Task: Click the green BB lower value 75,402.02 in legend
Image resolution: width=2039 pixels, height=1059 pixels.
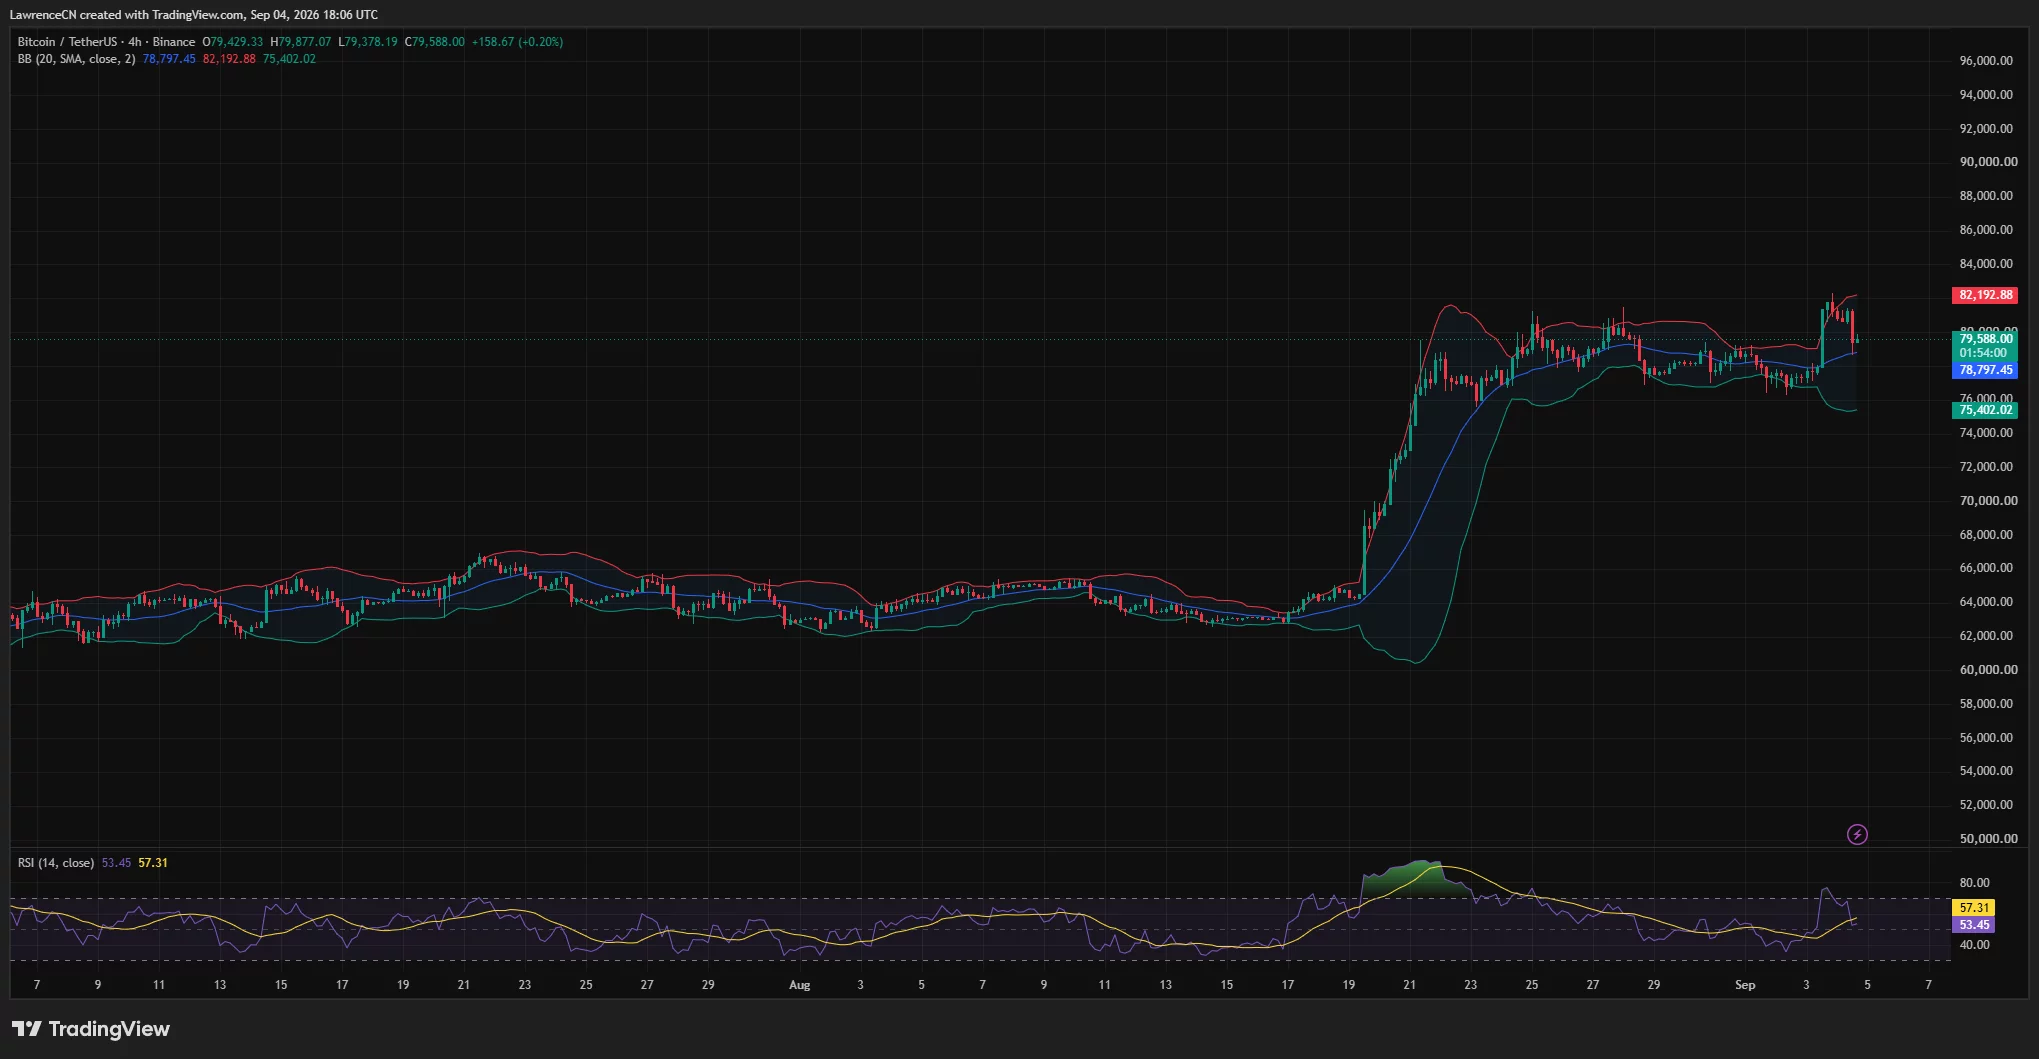Action: click(289, 59)
